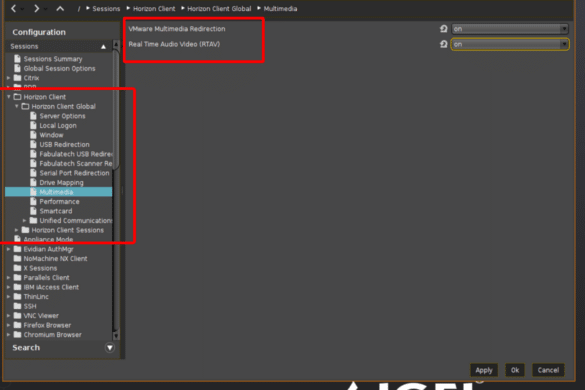The image size is (585, 390).
Task: Click tree scrollbar down arrow
Action: (116, 336)
